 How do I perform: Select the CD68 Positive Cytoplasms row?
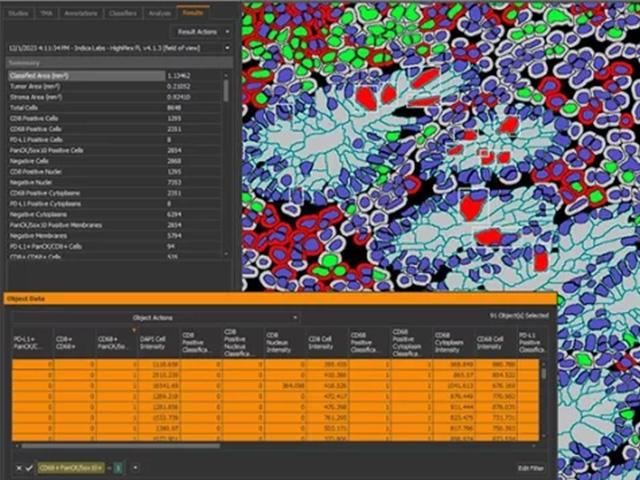[x=114, y=193]
